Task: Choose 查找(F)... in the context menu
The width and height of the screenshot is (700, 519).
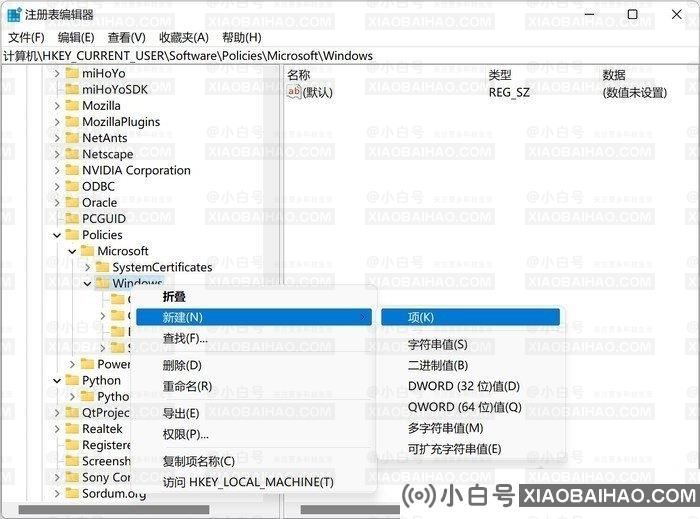Action: pyautogui.click(x=254, y=338)
